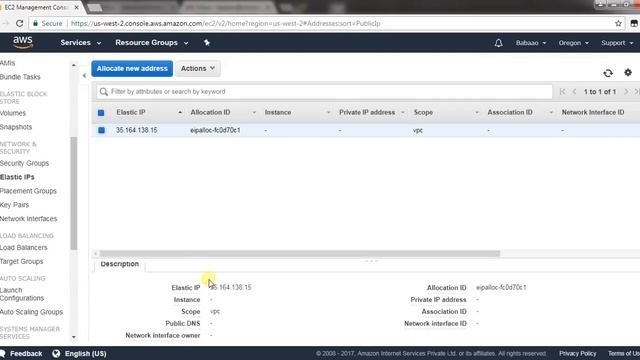Open the Oregon region selector

tap(573, 43)
